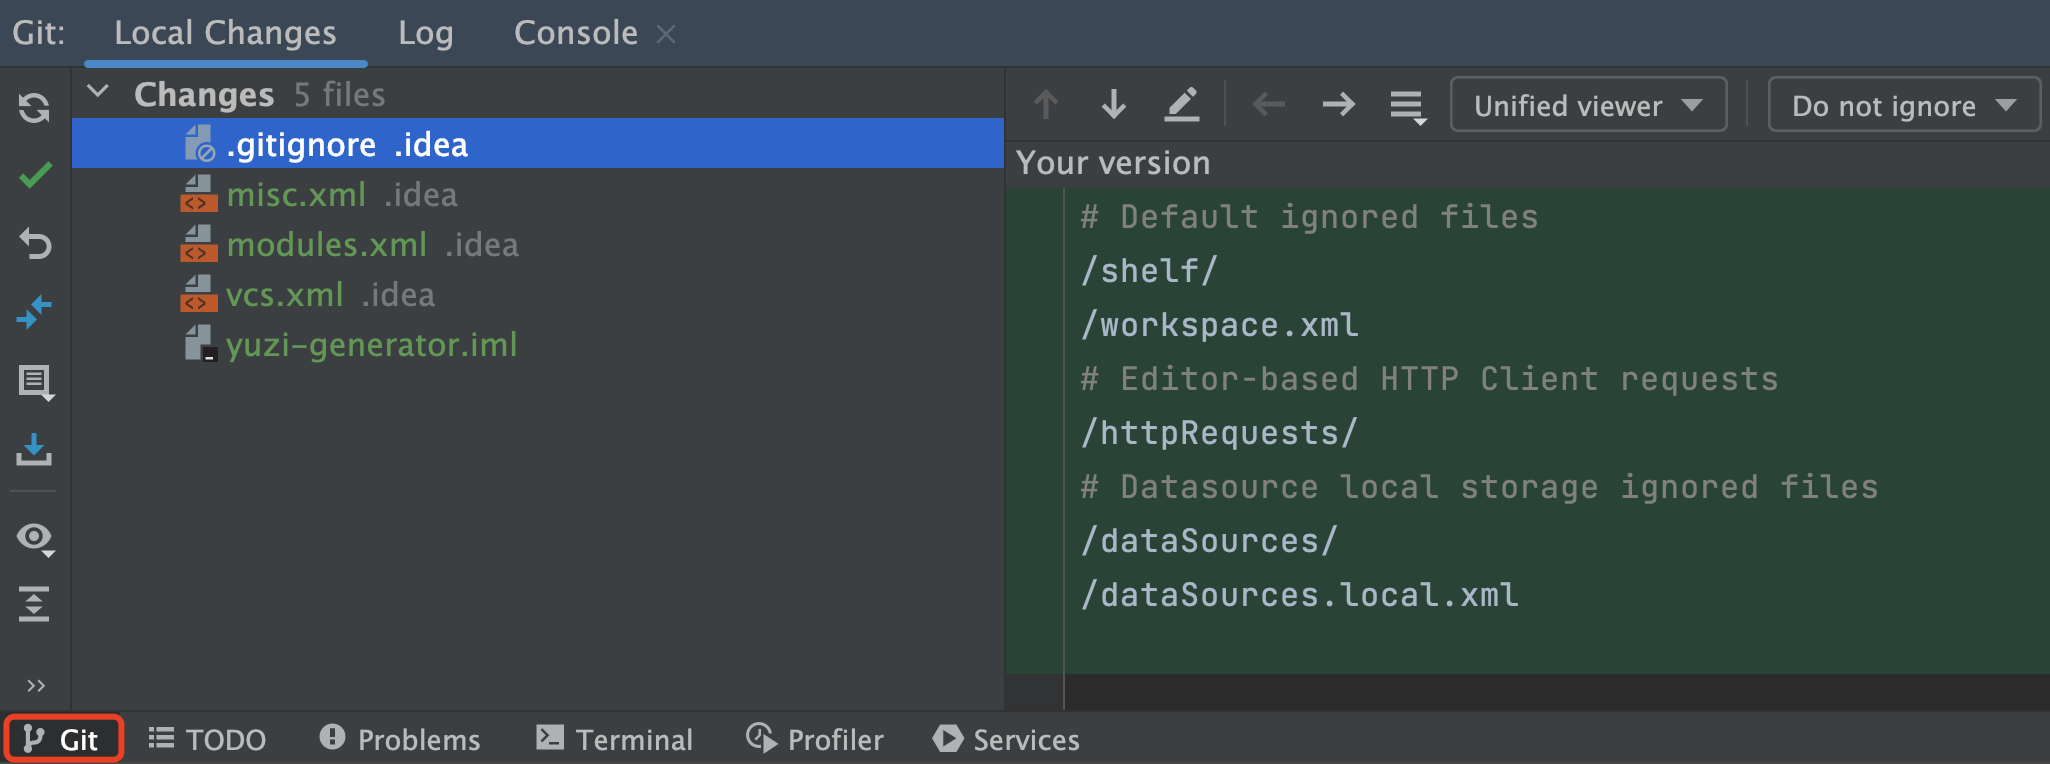Click the blue Show Diff arrows icon
Image resolution: width=2050 pixels, height=764 pixels.
point(34,312)
